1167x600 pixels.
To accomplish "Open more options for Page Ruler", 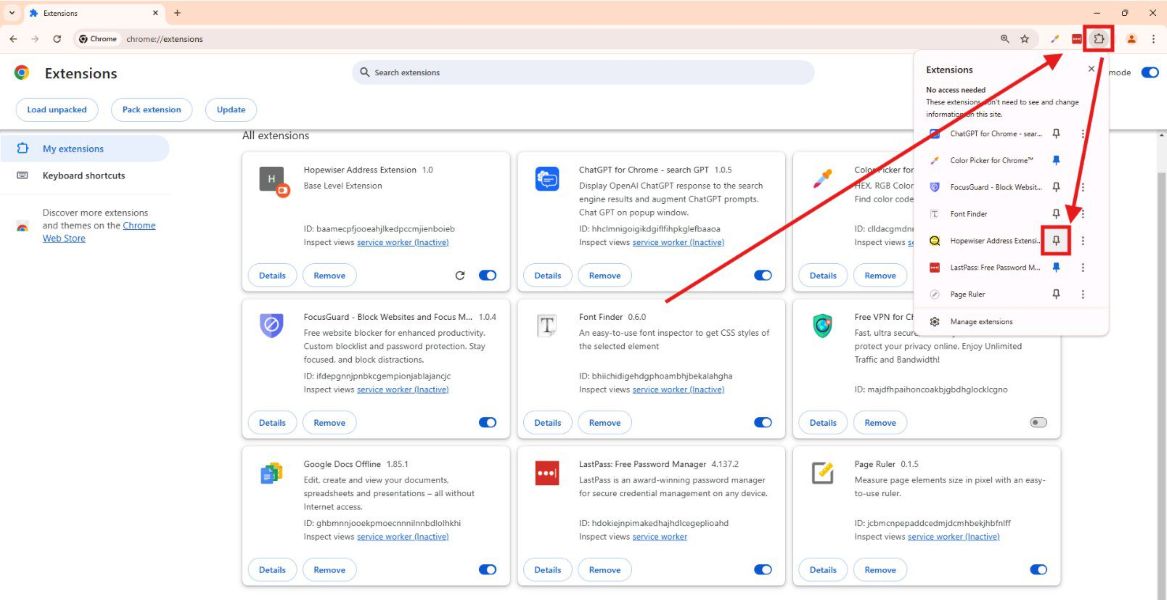I will click(1082, 295).
